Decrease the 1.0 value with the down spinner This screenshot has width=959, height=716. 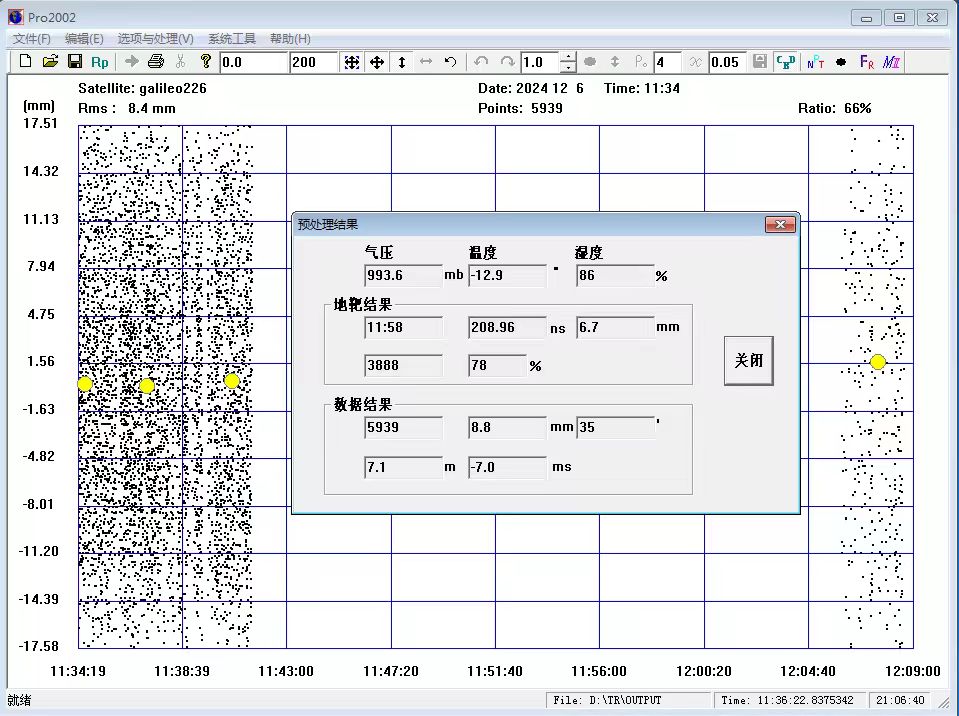point(568,67)
